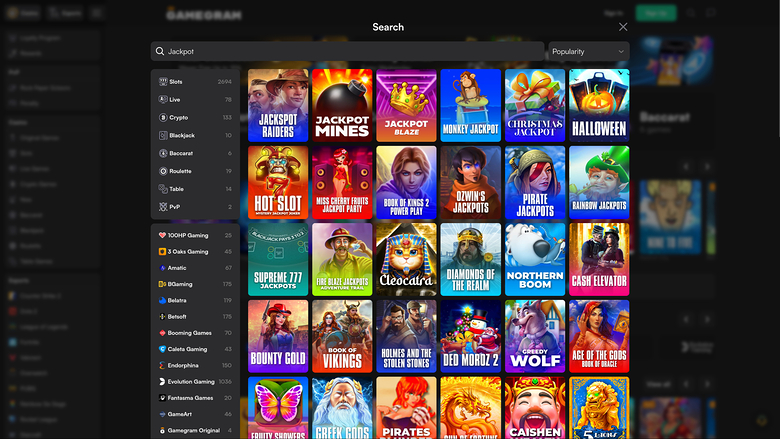Click the Belatra provider logo icon
Image resolution: width=780 pixels, height=439 pixels.
pyautogui.click(x=162, y=300)
